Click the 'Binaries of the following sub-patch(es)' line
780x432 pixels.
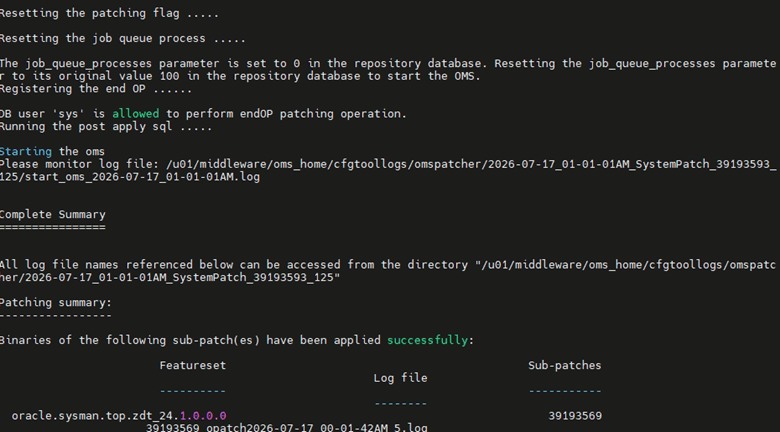coord(237,340)
